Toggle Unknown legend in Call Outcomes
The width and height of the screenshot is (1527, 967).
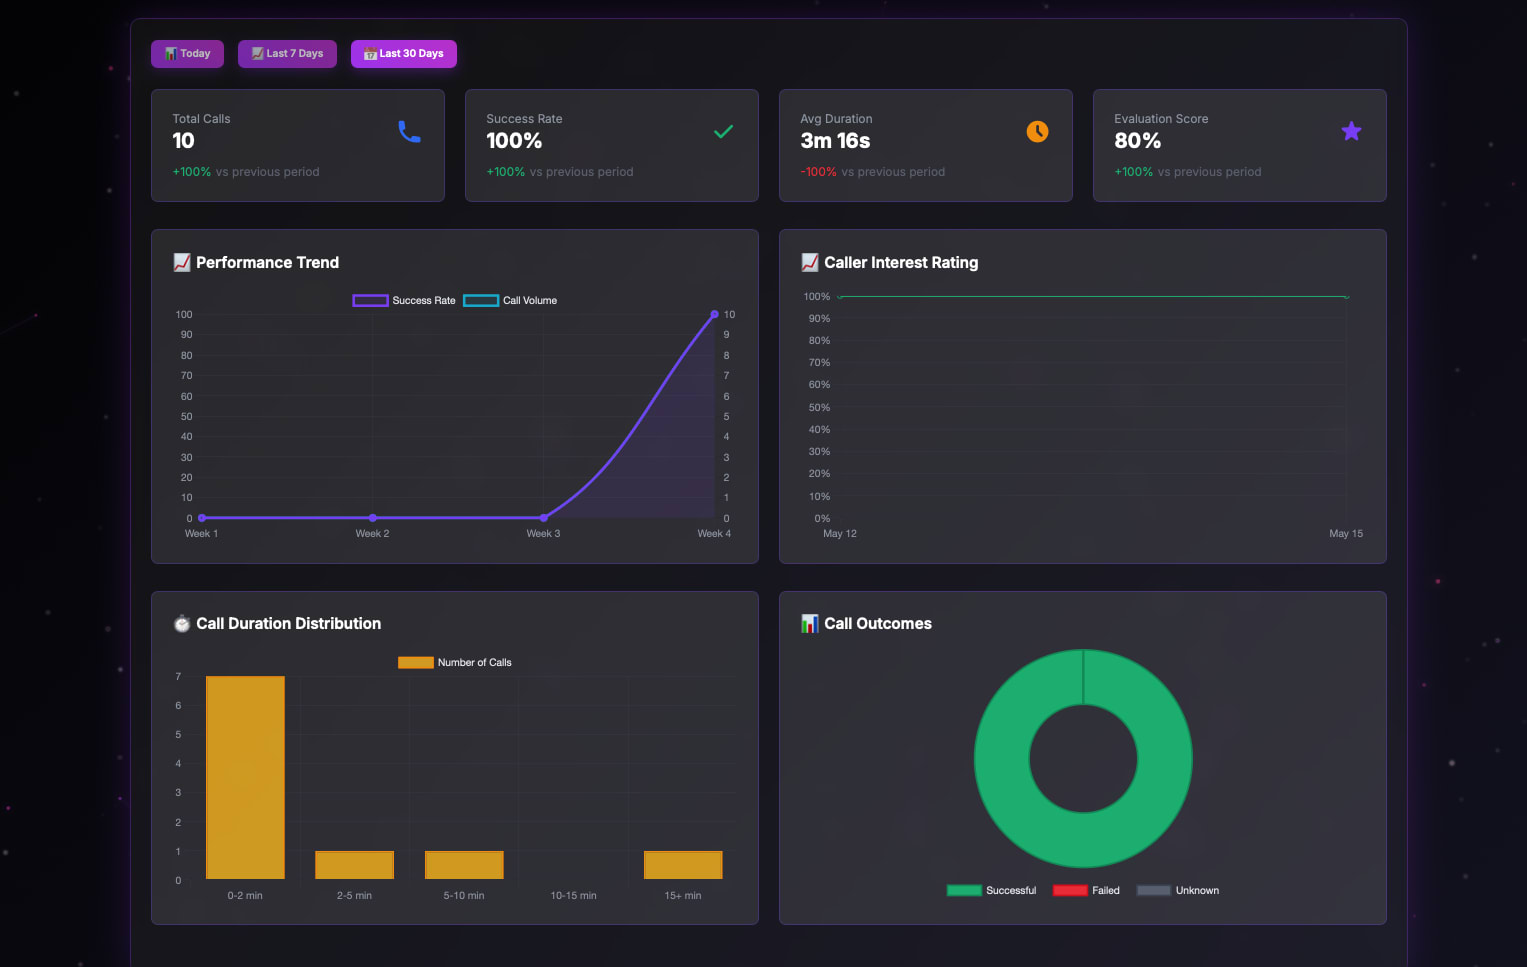pos(1178,891)
